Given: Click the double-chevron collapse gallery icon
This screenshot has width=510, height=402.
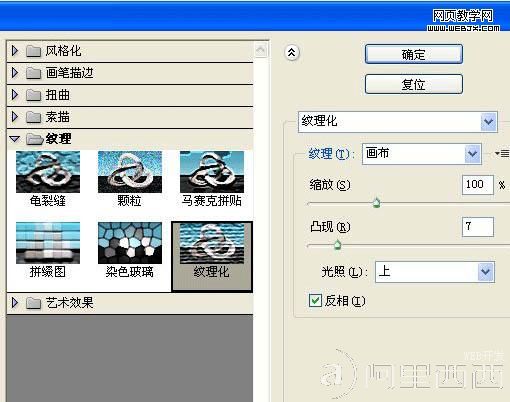Looking at the screenshot, I should click(x=292, y=53).
